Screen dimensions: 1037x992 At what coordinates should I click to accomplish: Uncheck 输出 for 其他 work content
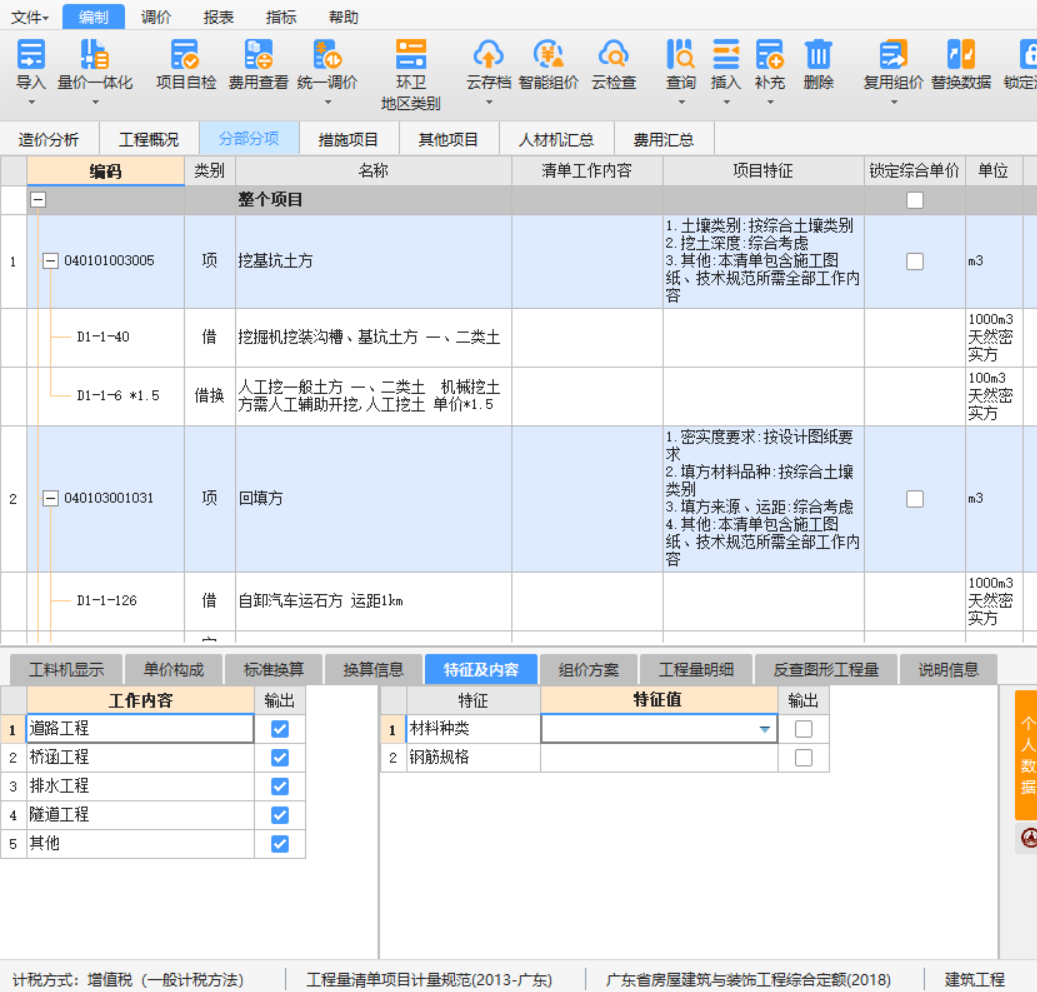(x=280, y=844)
